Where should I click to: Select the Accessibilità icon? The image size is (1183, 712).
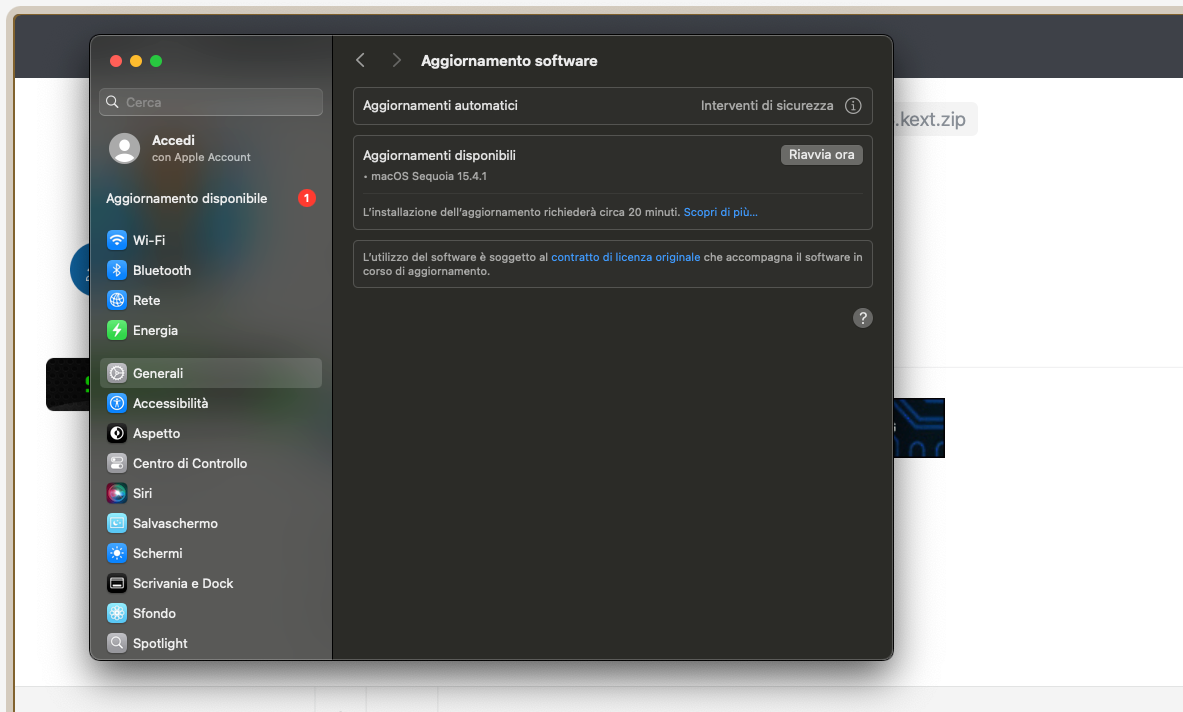(x=117, y=404)
